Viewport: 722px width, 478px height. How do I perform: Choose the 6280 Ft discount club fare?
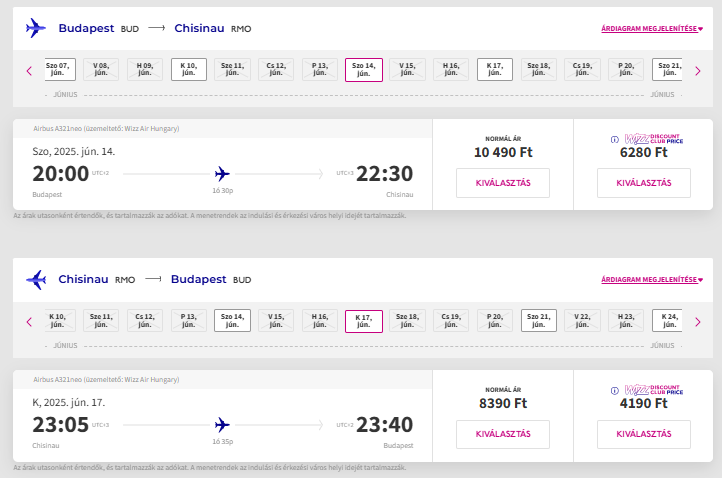644,183
